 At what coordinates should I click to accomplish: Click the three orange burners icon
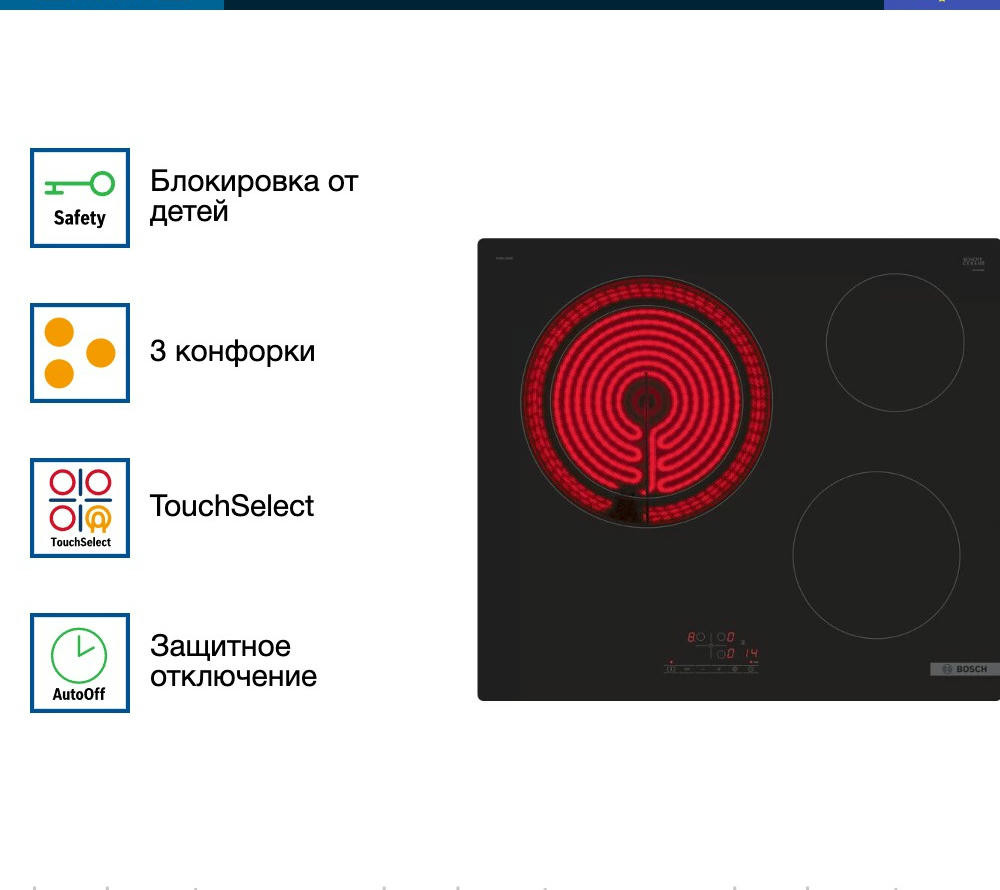click(80, 353)
